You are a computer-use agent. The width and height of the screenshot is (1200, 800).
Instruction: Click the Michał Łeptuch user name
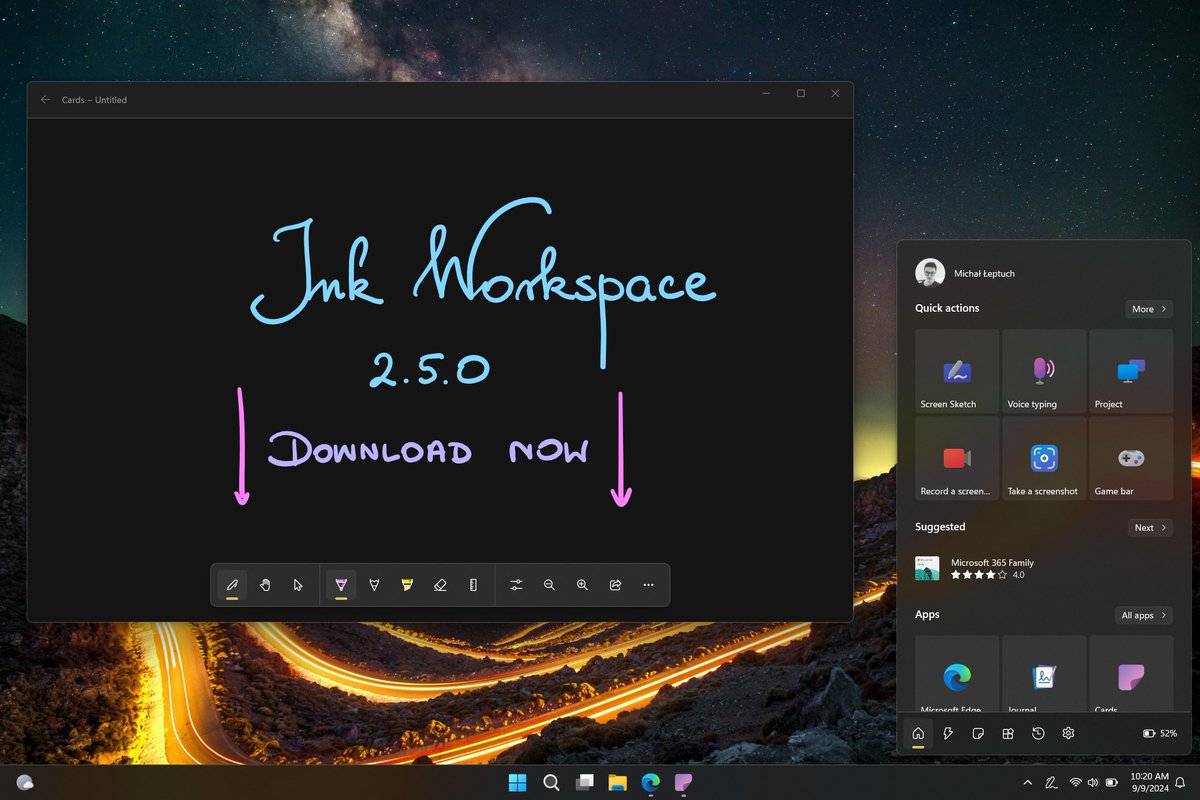coord(984,273)
